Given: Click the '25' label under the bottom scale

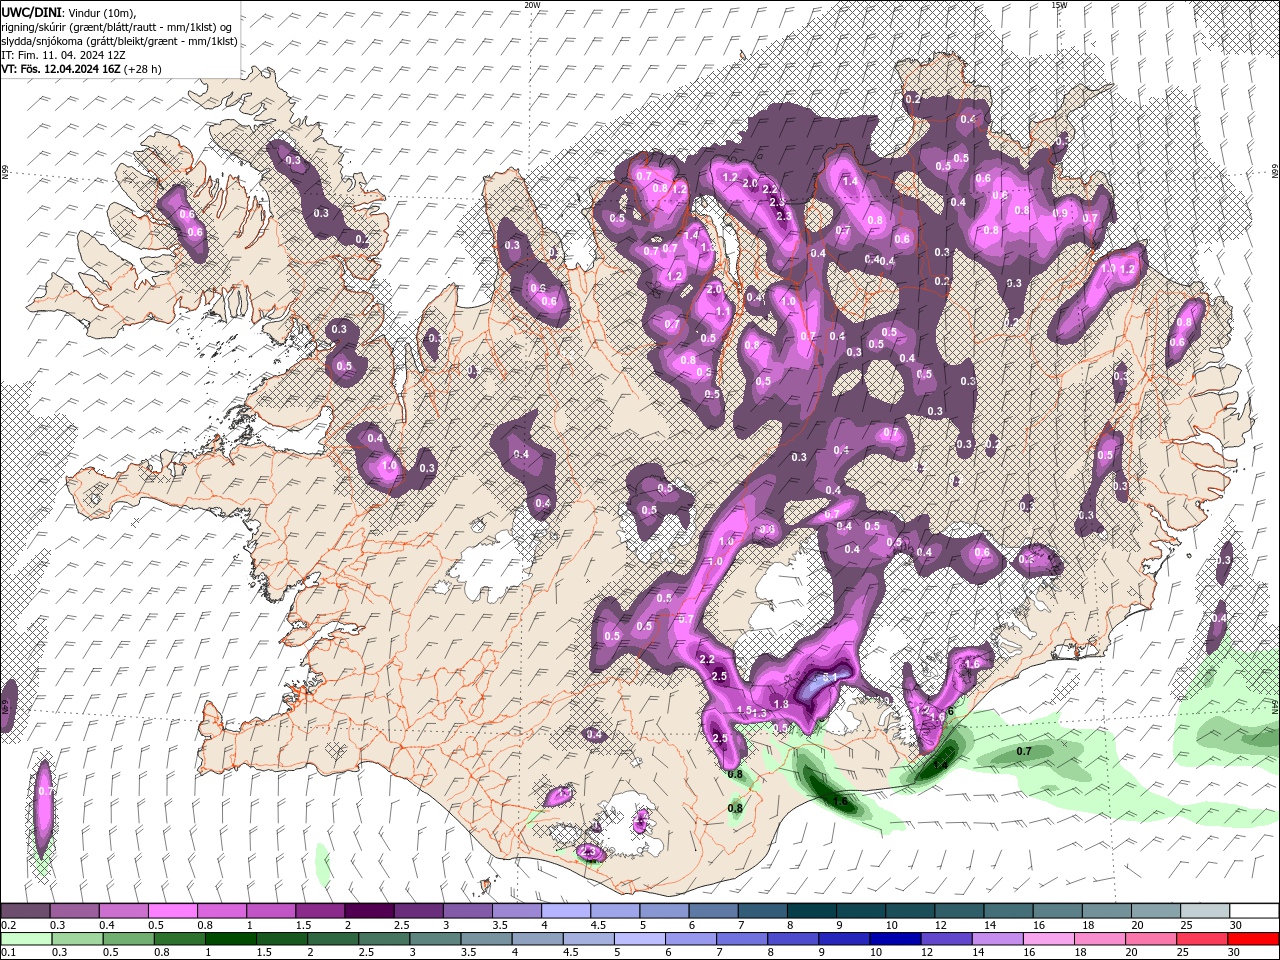Looking at the screenshot, I should (x=1182, y=953).
